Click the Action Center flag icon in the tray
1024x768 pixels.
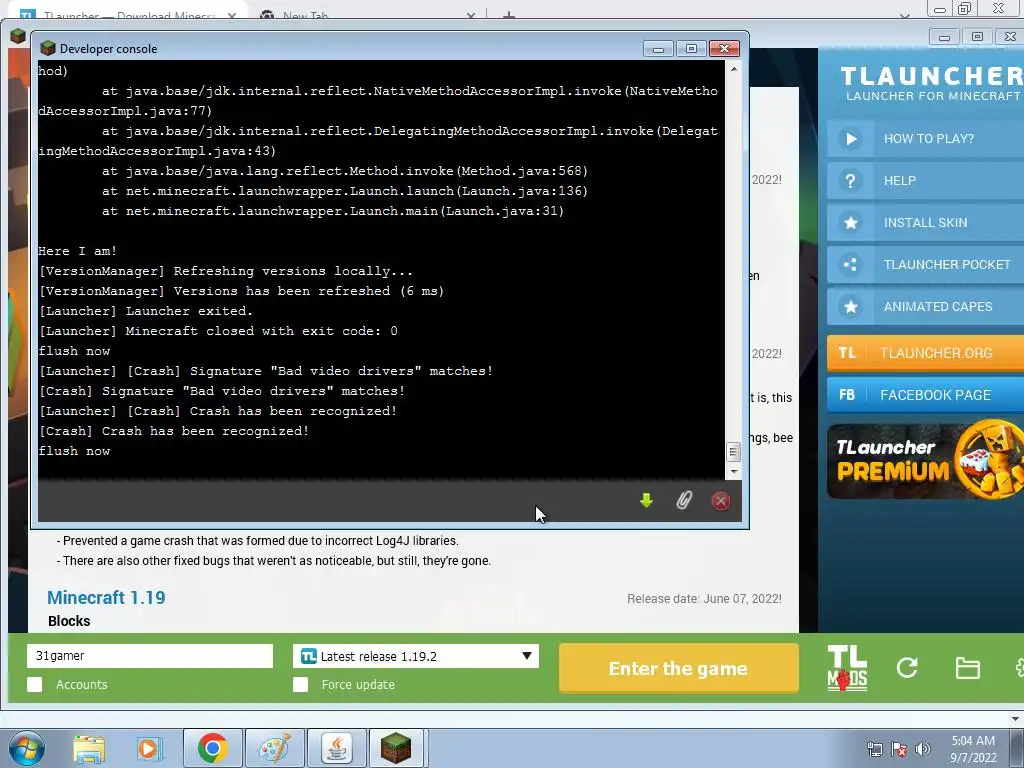click(x=899, y=749)
